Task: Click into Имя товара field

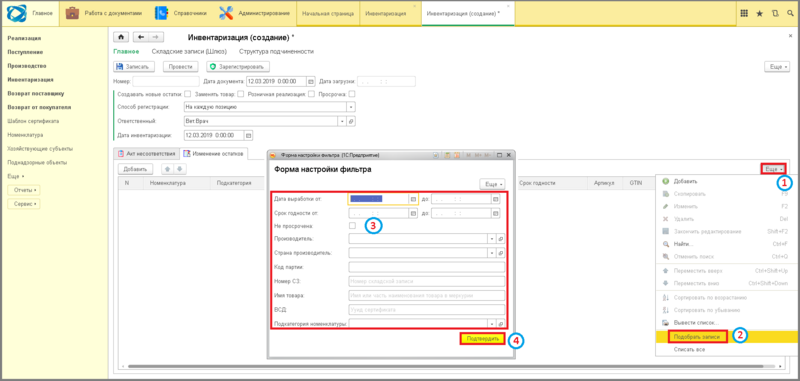Action: click(x=427, y=295)
